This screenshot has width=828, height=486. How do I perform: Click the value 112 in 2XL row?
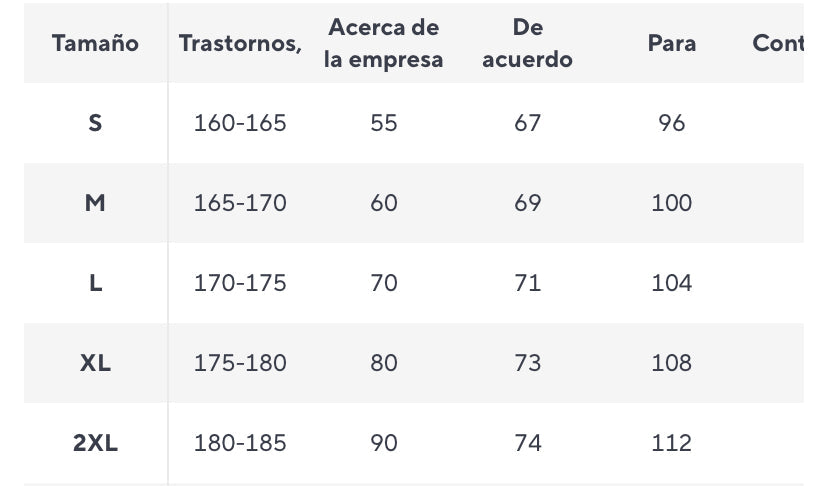point(671,443)
